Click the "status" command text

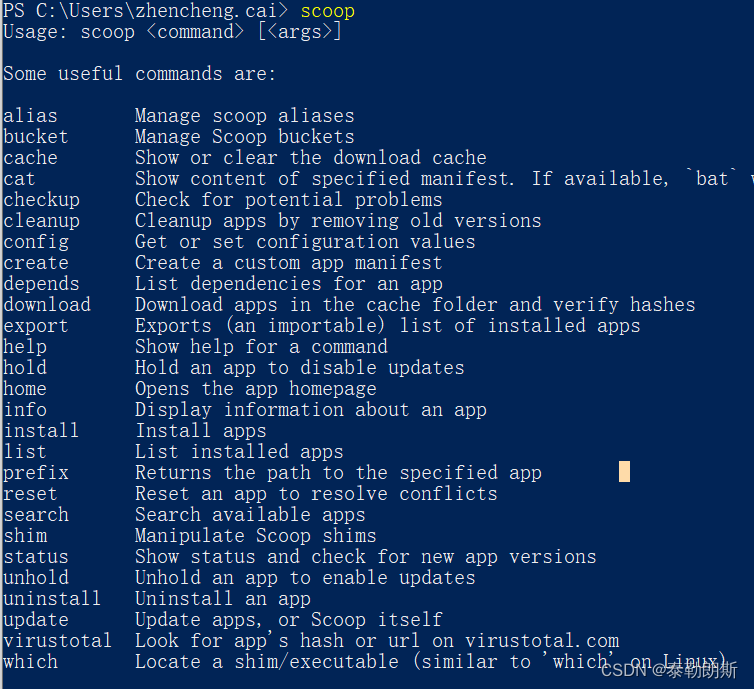point(36,557)
